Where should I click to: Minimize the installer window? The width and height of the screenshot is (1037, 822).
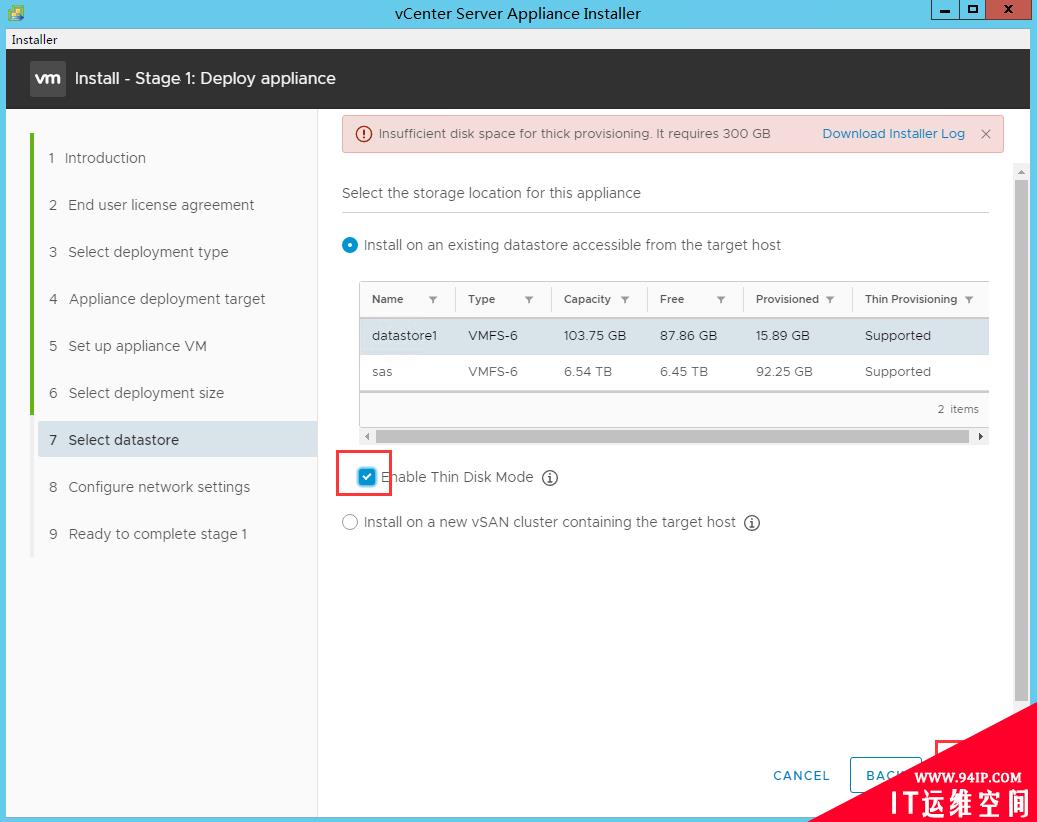click(x=944, y=10)
